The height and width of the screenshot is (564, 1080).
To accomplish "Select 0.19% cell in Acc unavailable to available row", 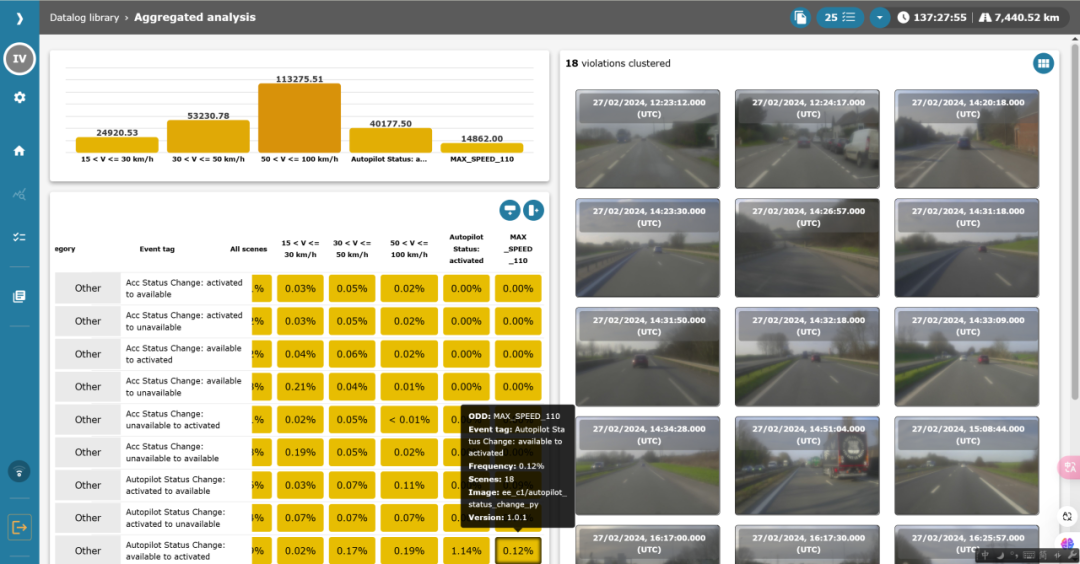I will (300, 452).
